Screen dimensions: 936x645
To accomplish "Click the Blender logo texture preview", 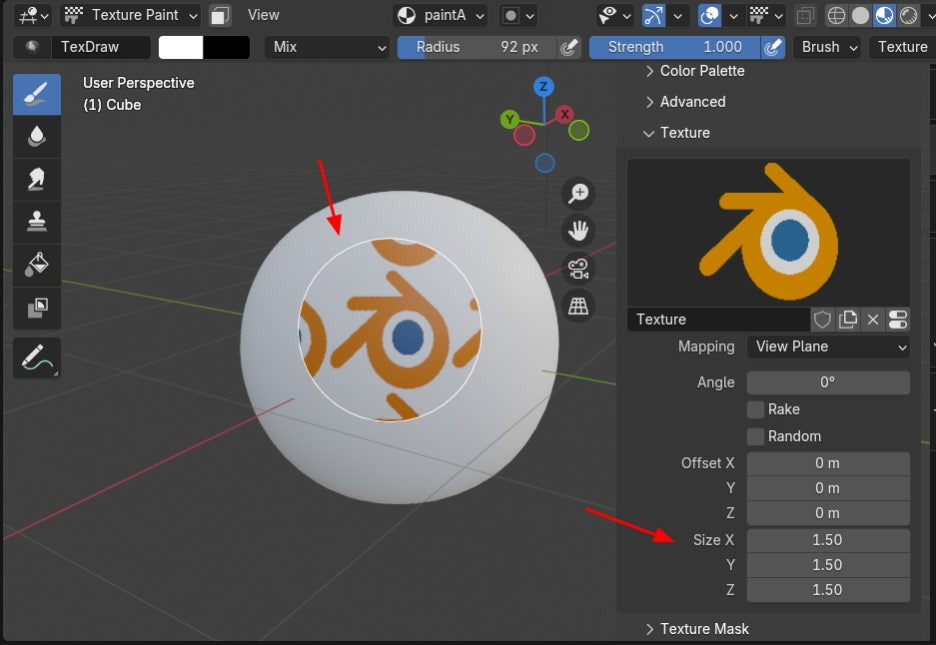I will coord(769,233).
